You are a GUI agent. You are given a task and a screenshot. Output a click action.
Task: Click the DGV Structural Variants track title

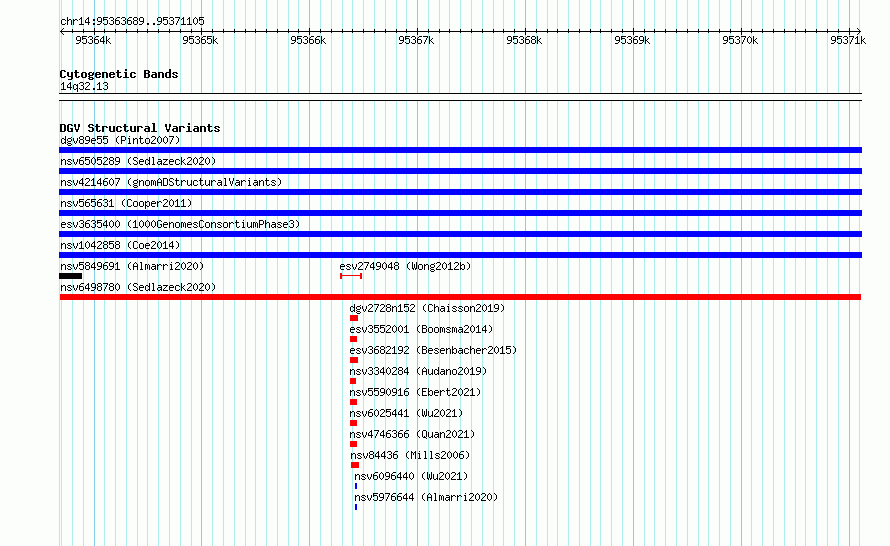(140, 128)
